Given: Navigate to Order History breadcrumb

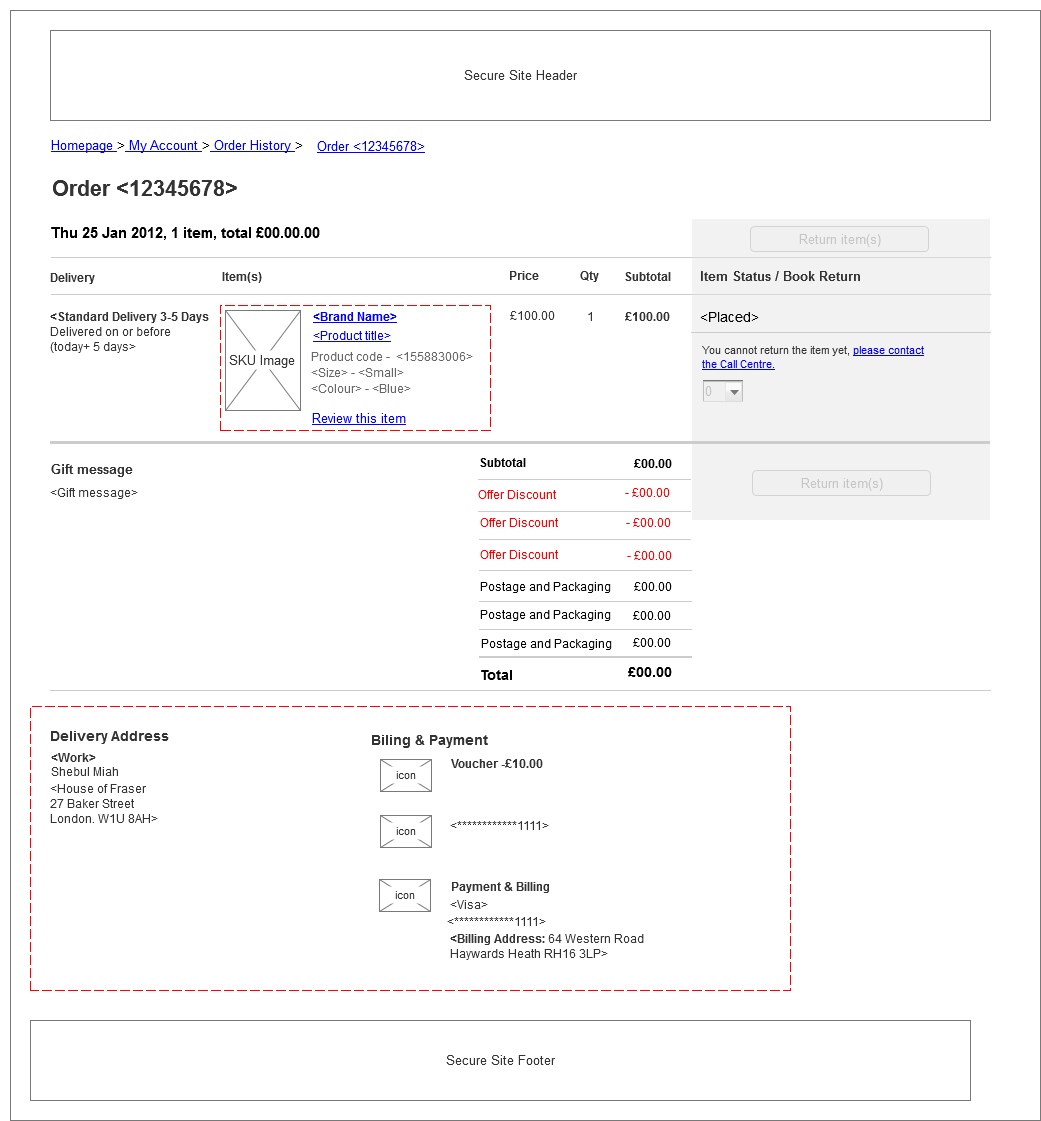Looking at the screenshot, I should tap(252, 146).
